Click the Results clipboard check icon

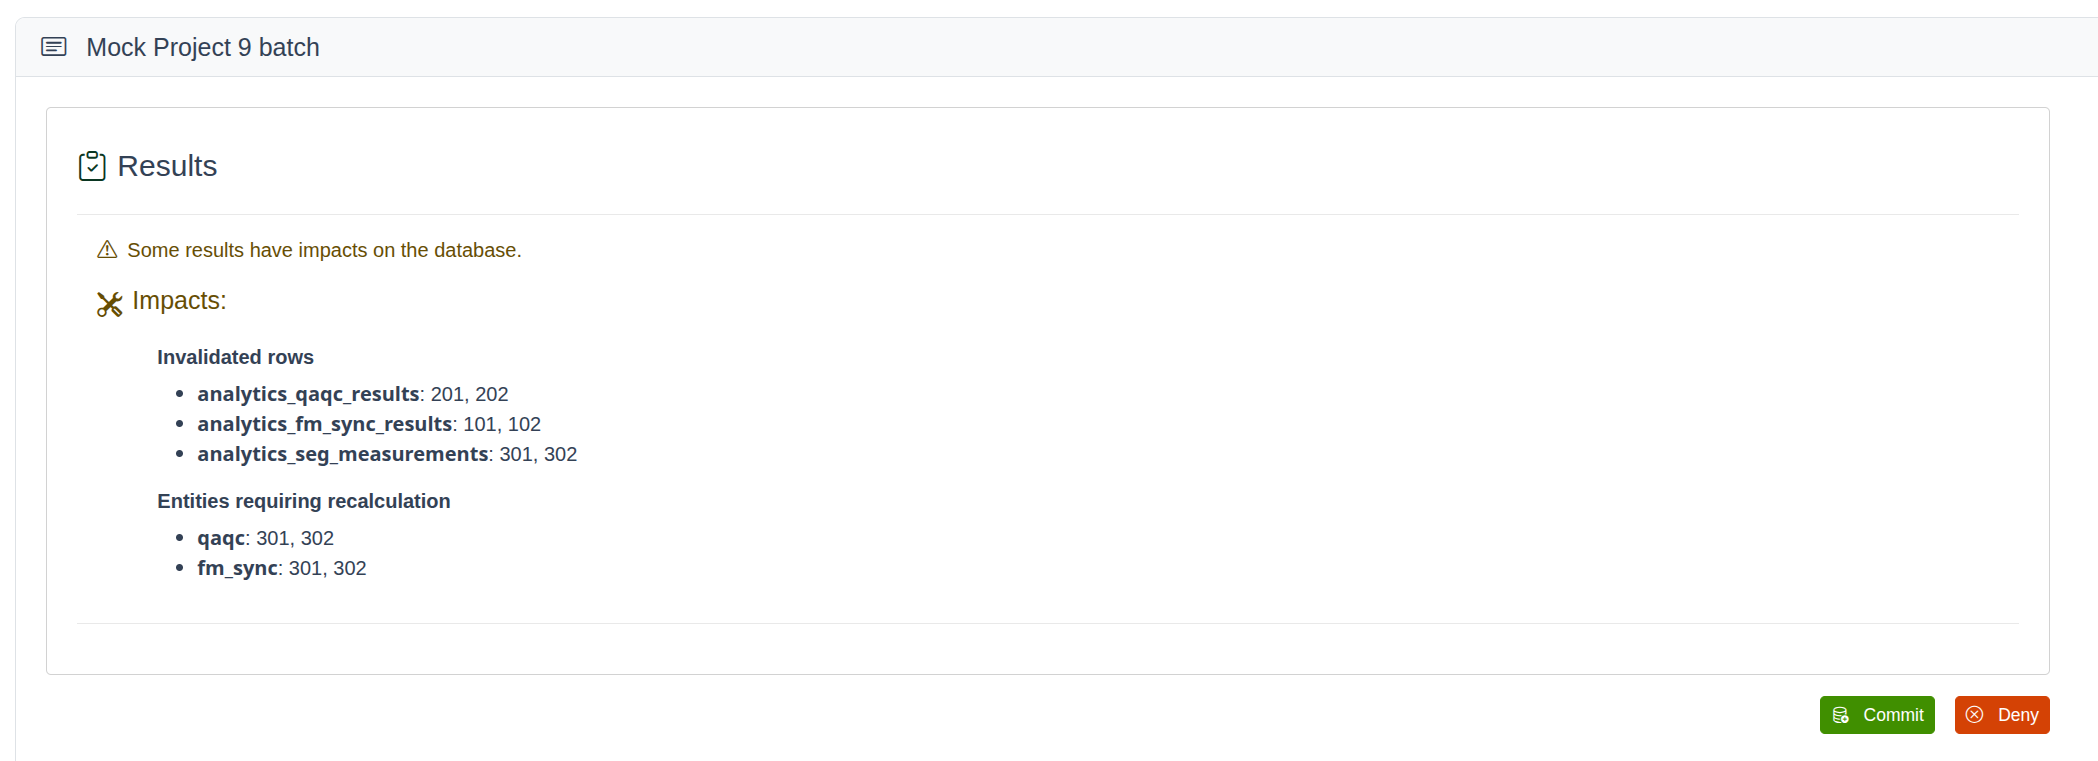point(92,166)
